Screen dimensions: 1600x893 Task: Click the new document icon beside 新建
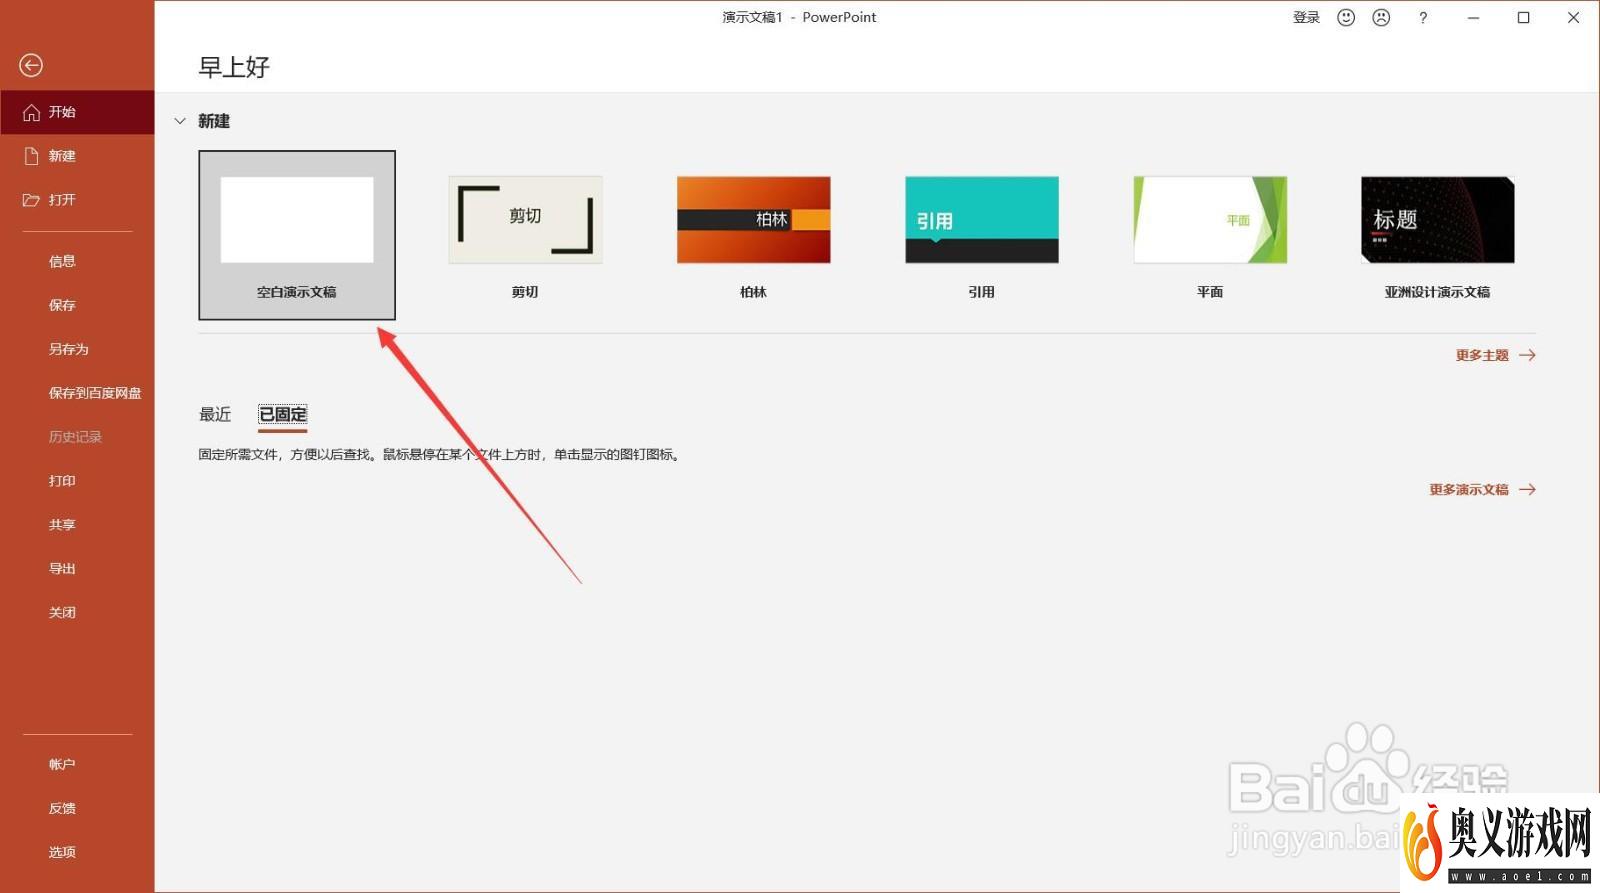point(31,156)
